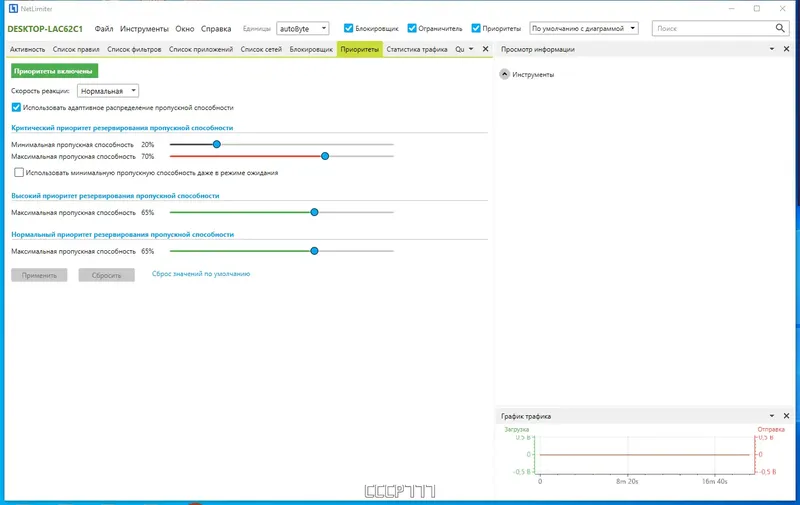Screen dimensions: 800x505
Task: Click the Применить button
Action: point(39,275)
